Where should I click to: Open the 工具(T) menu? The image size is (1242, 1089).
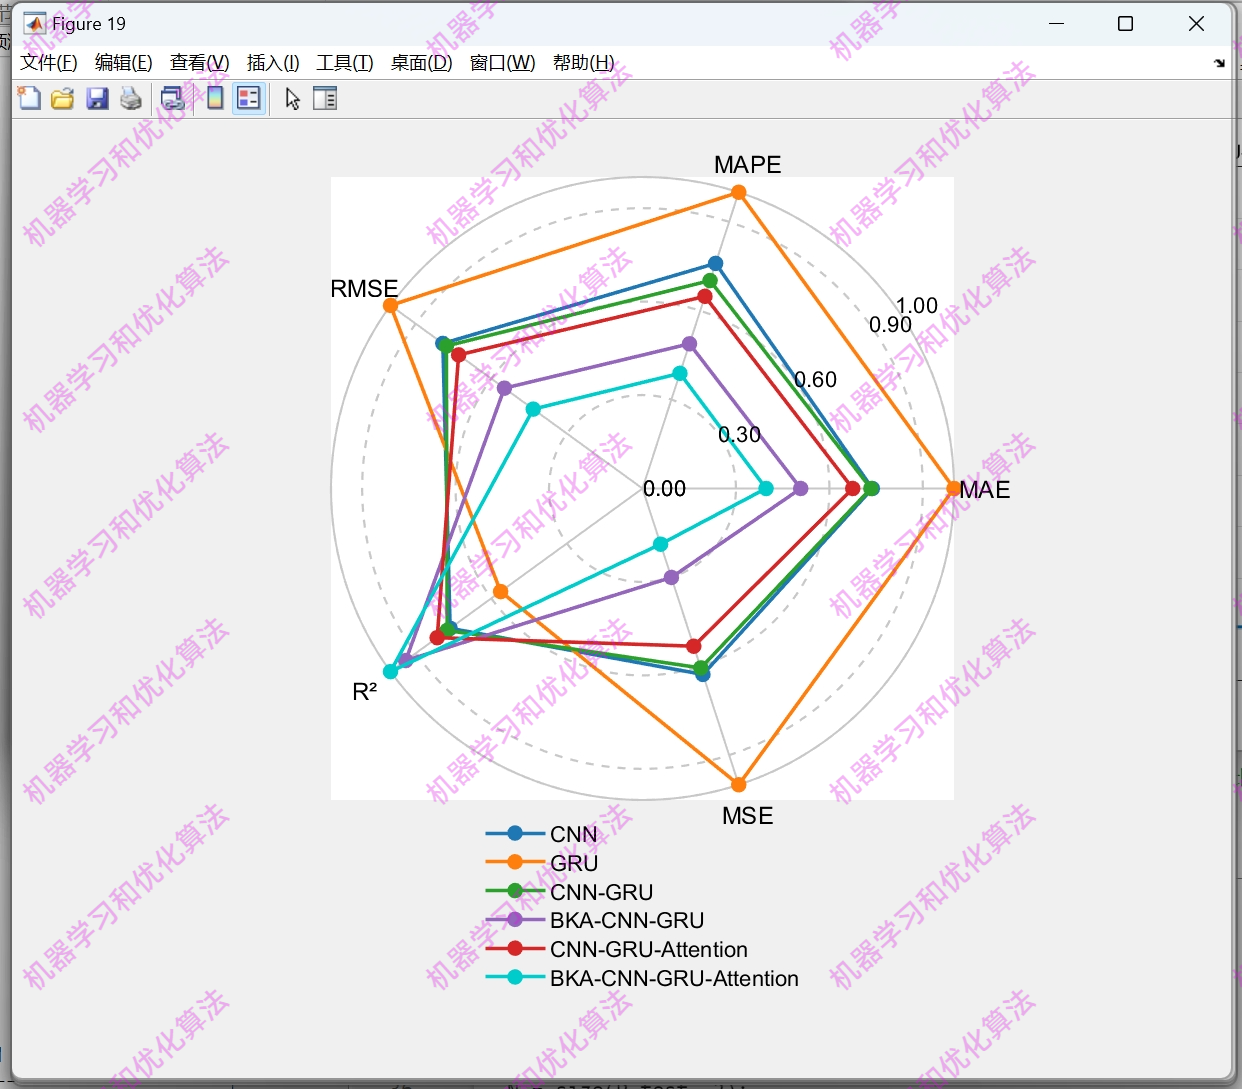point(345,63)
